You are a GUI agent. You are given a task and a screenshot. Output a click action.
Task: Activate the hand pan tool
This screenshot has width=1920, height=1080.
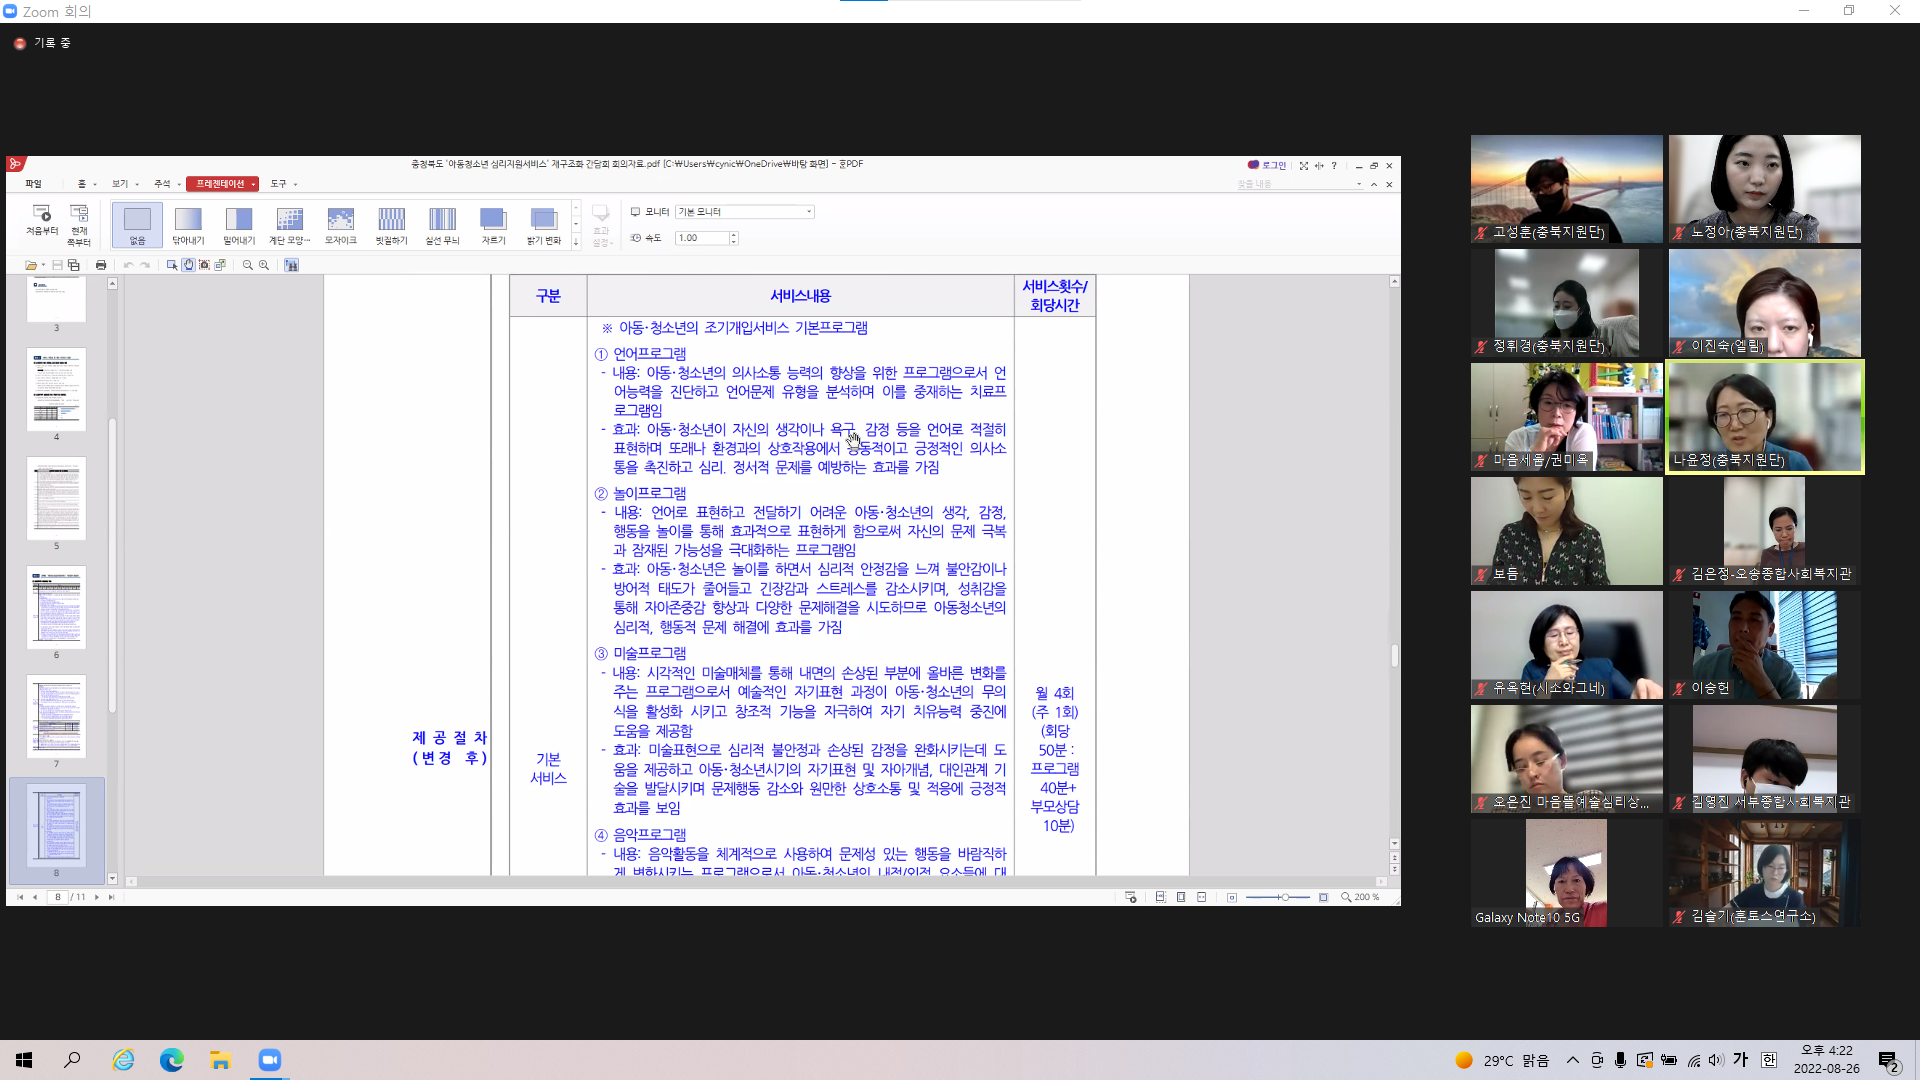click(188, 265)
